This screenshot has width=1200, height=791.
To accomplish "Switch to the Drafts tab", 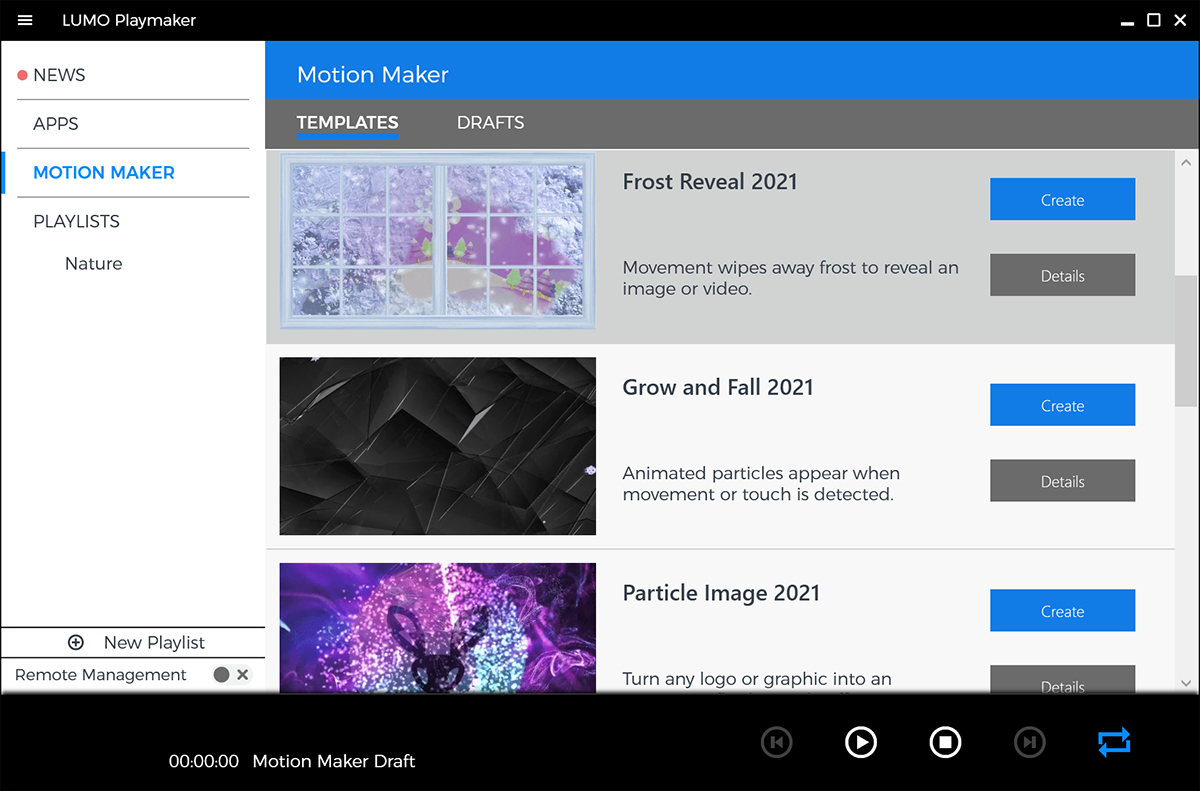I will point(490,123).
